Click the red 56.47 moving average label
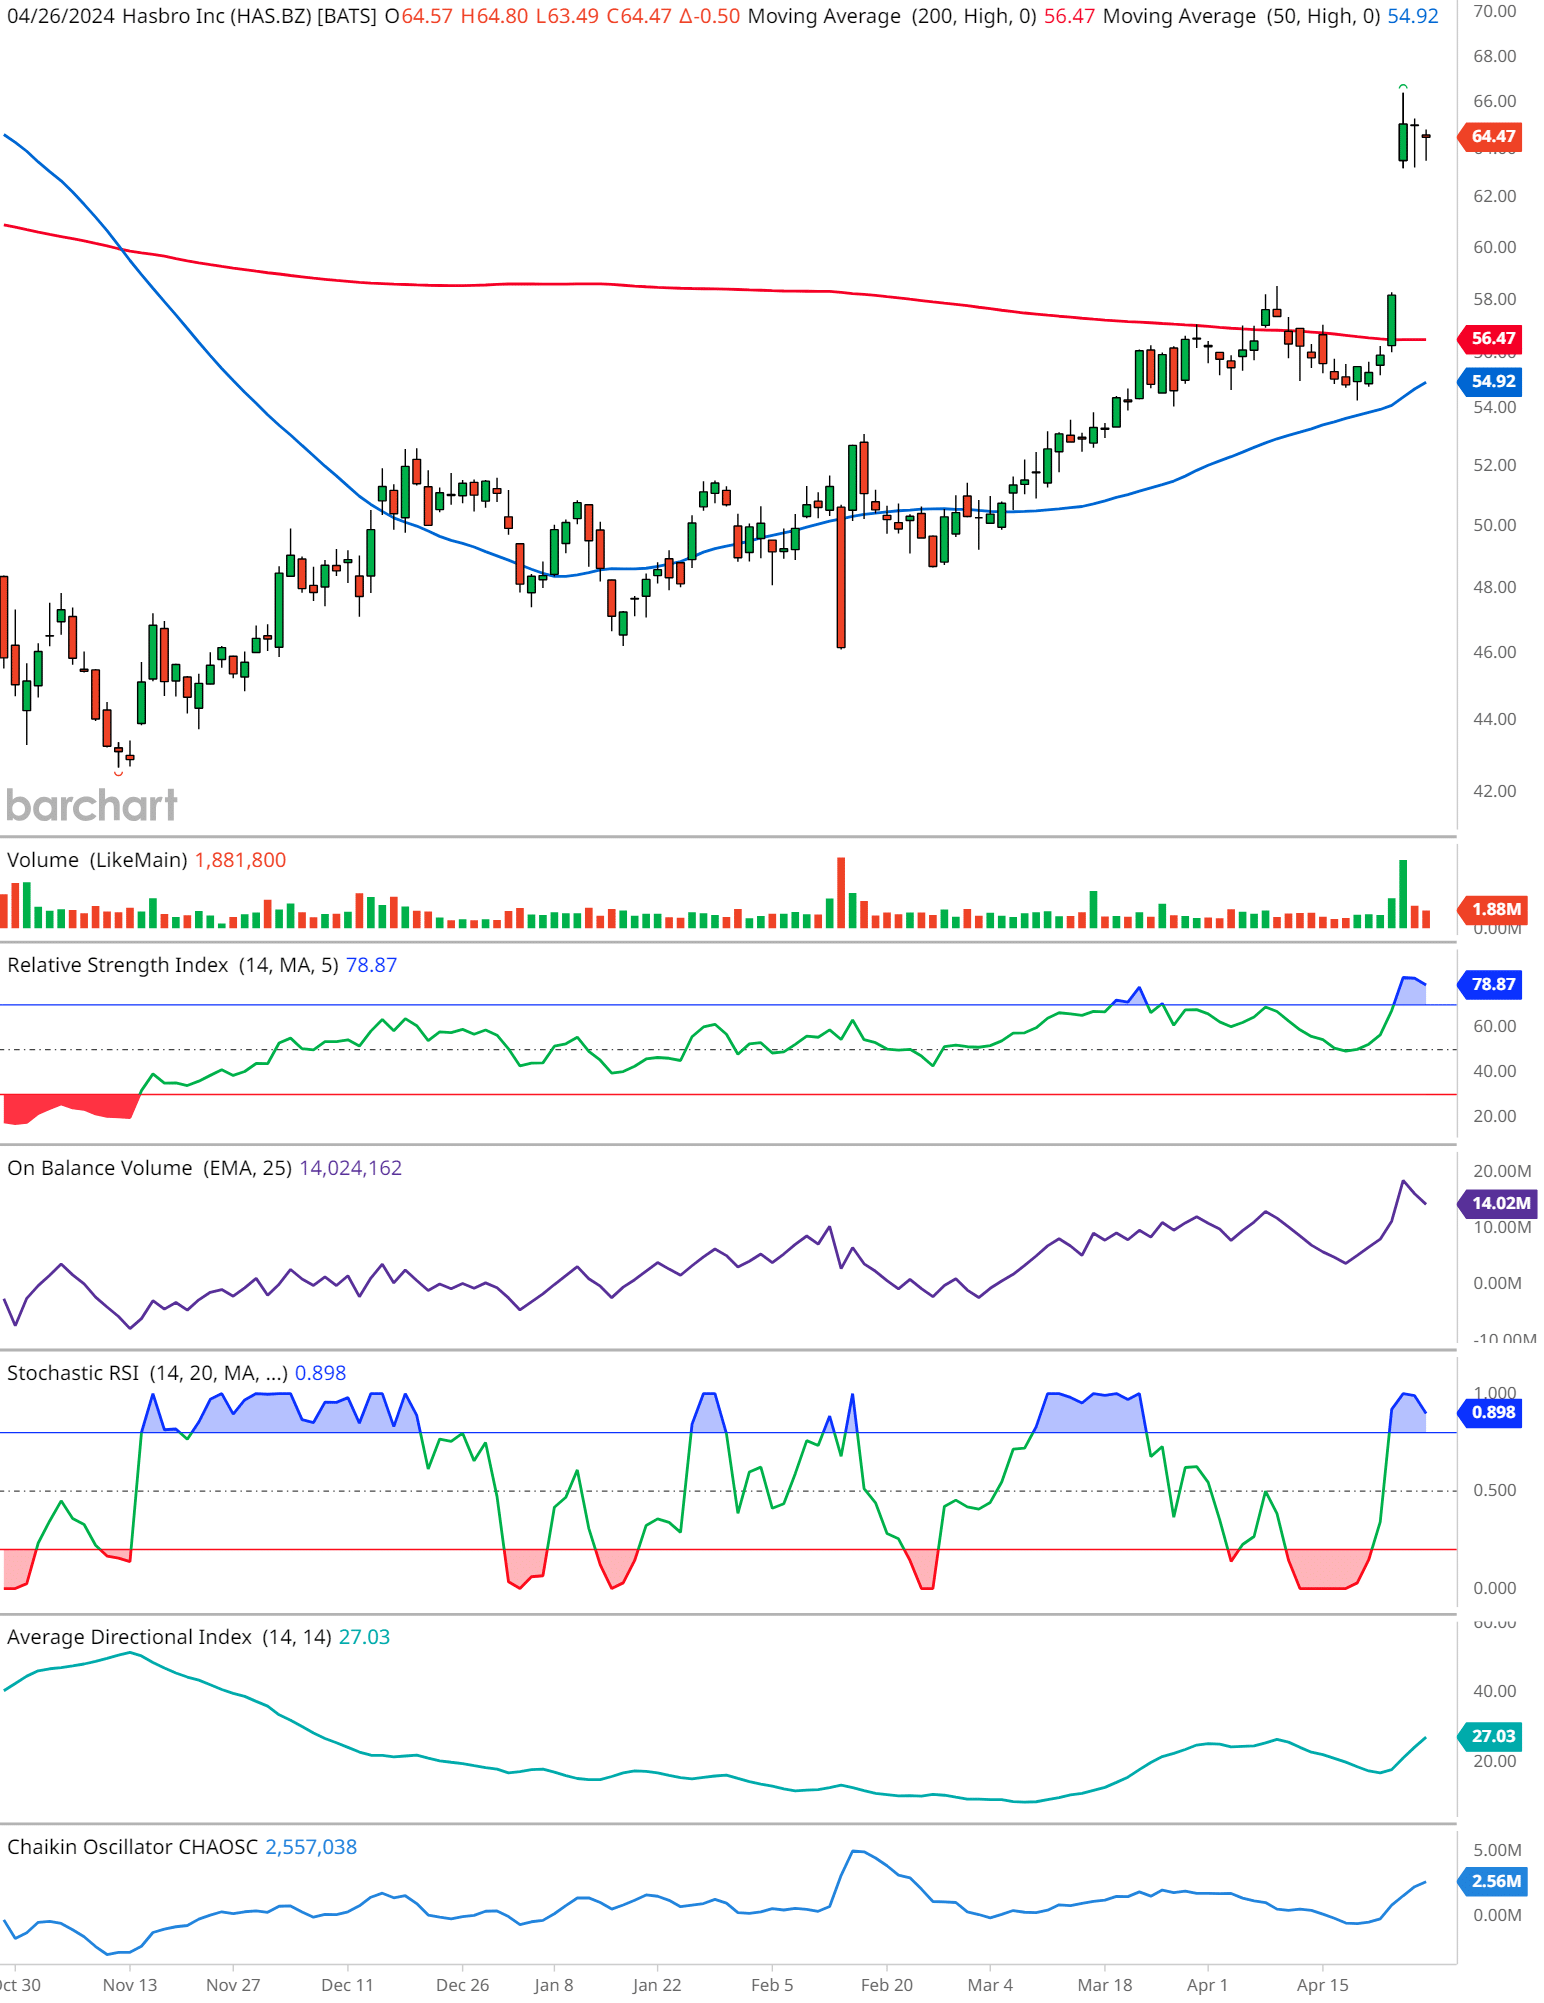 pyautogui.click(x=1492, y=338)
